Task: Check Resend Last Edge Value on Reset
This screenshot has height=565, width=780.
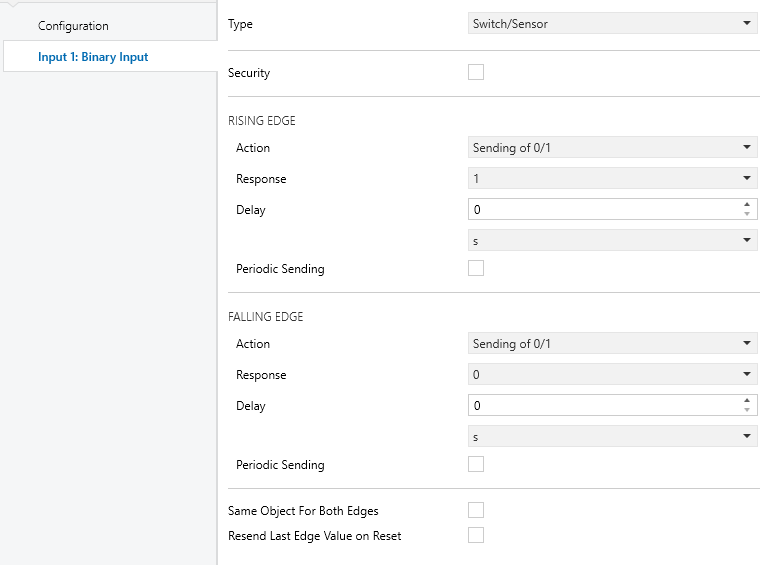Action: click(x=476, y=535)
